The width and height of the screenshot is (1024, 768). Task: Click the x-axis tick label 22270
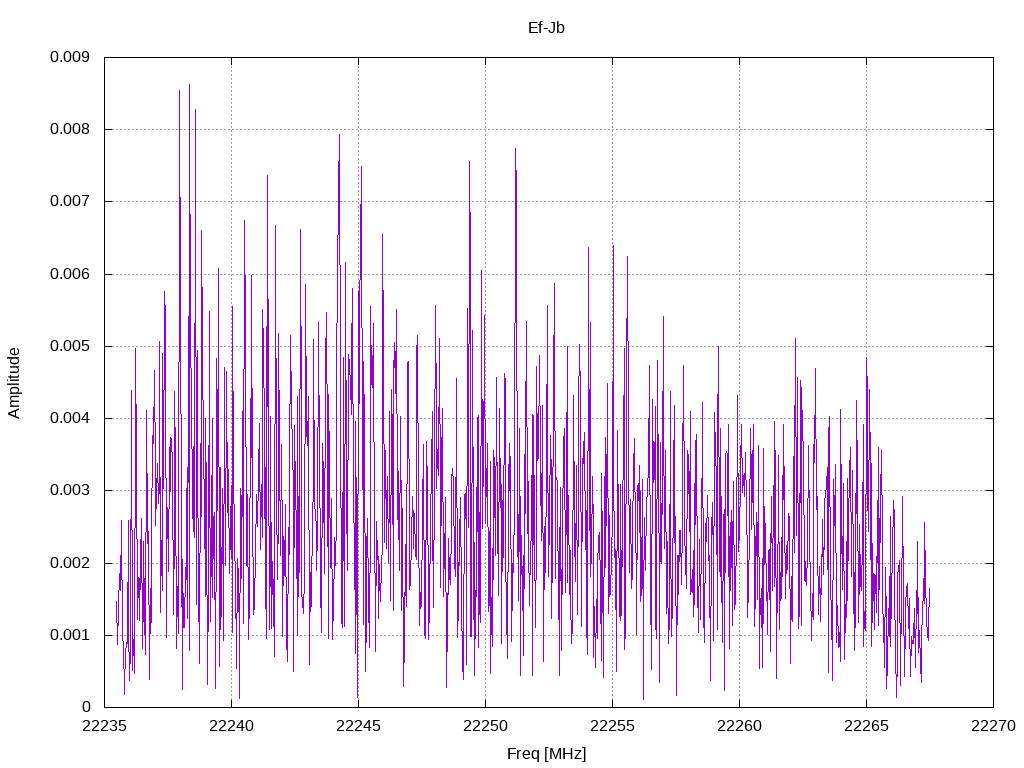coord(993,726)
